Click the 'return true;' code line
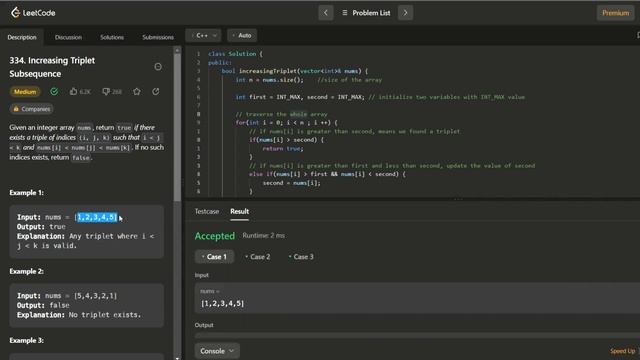Image resolution: width=640 pixels, height=360 pixels. 283,149
